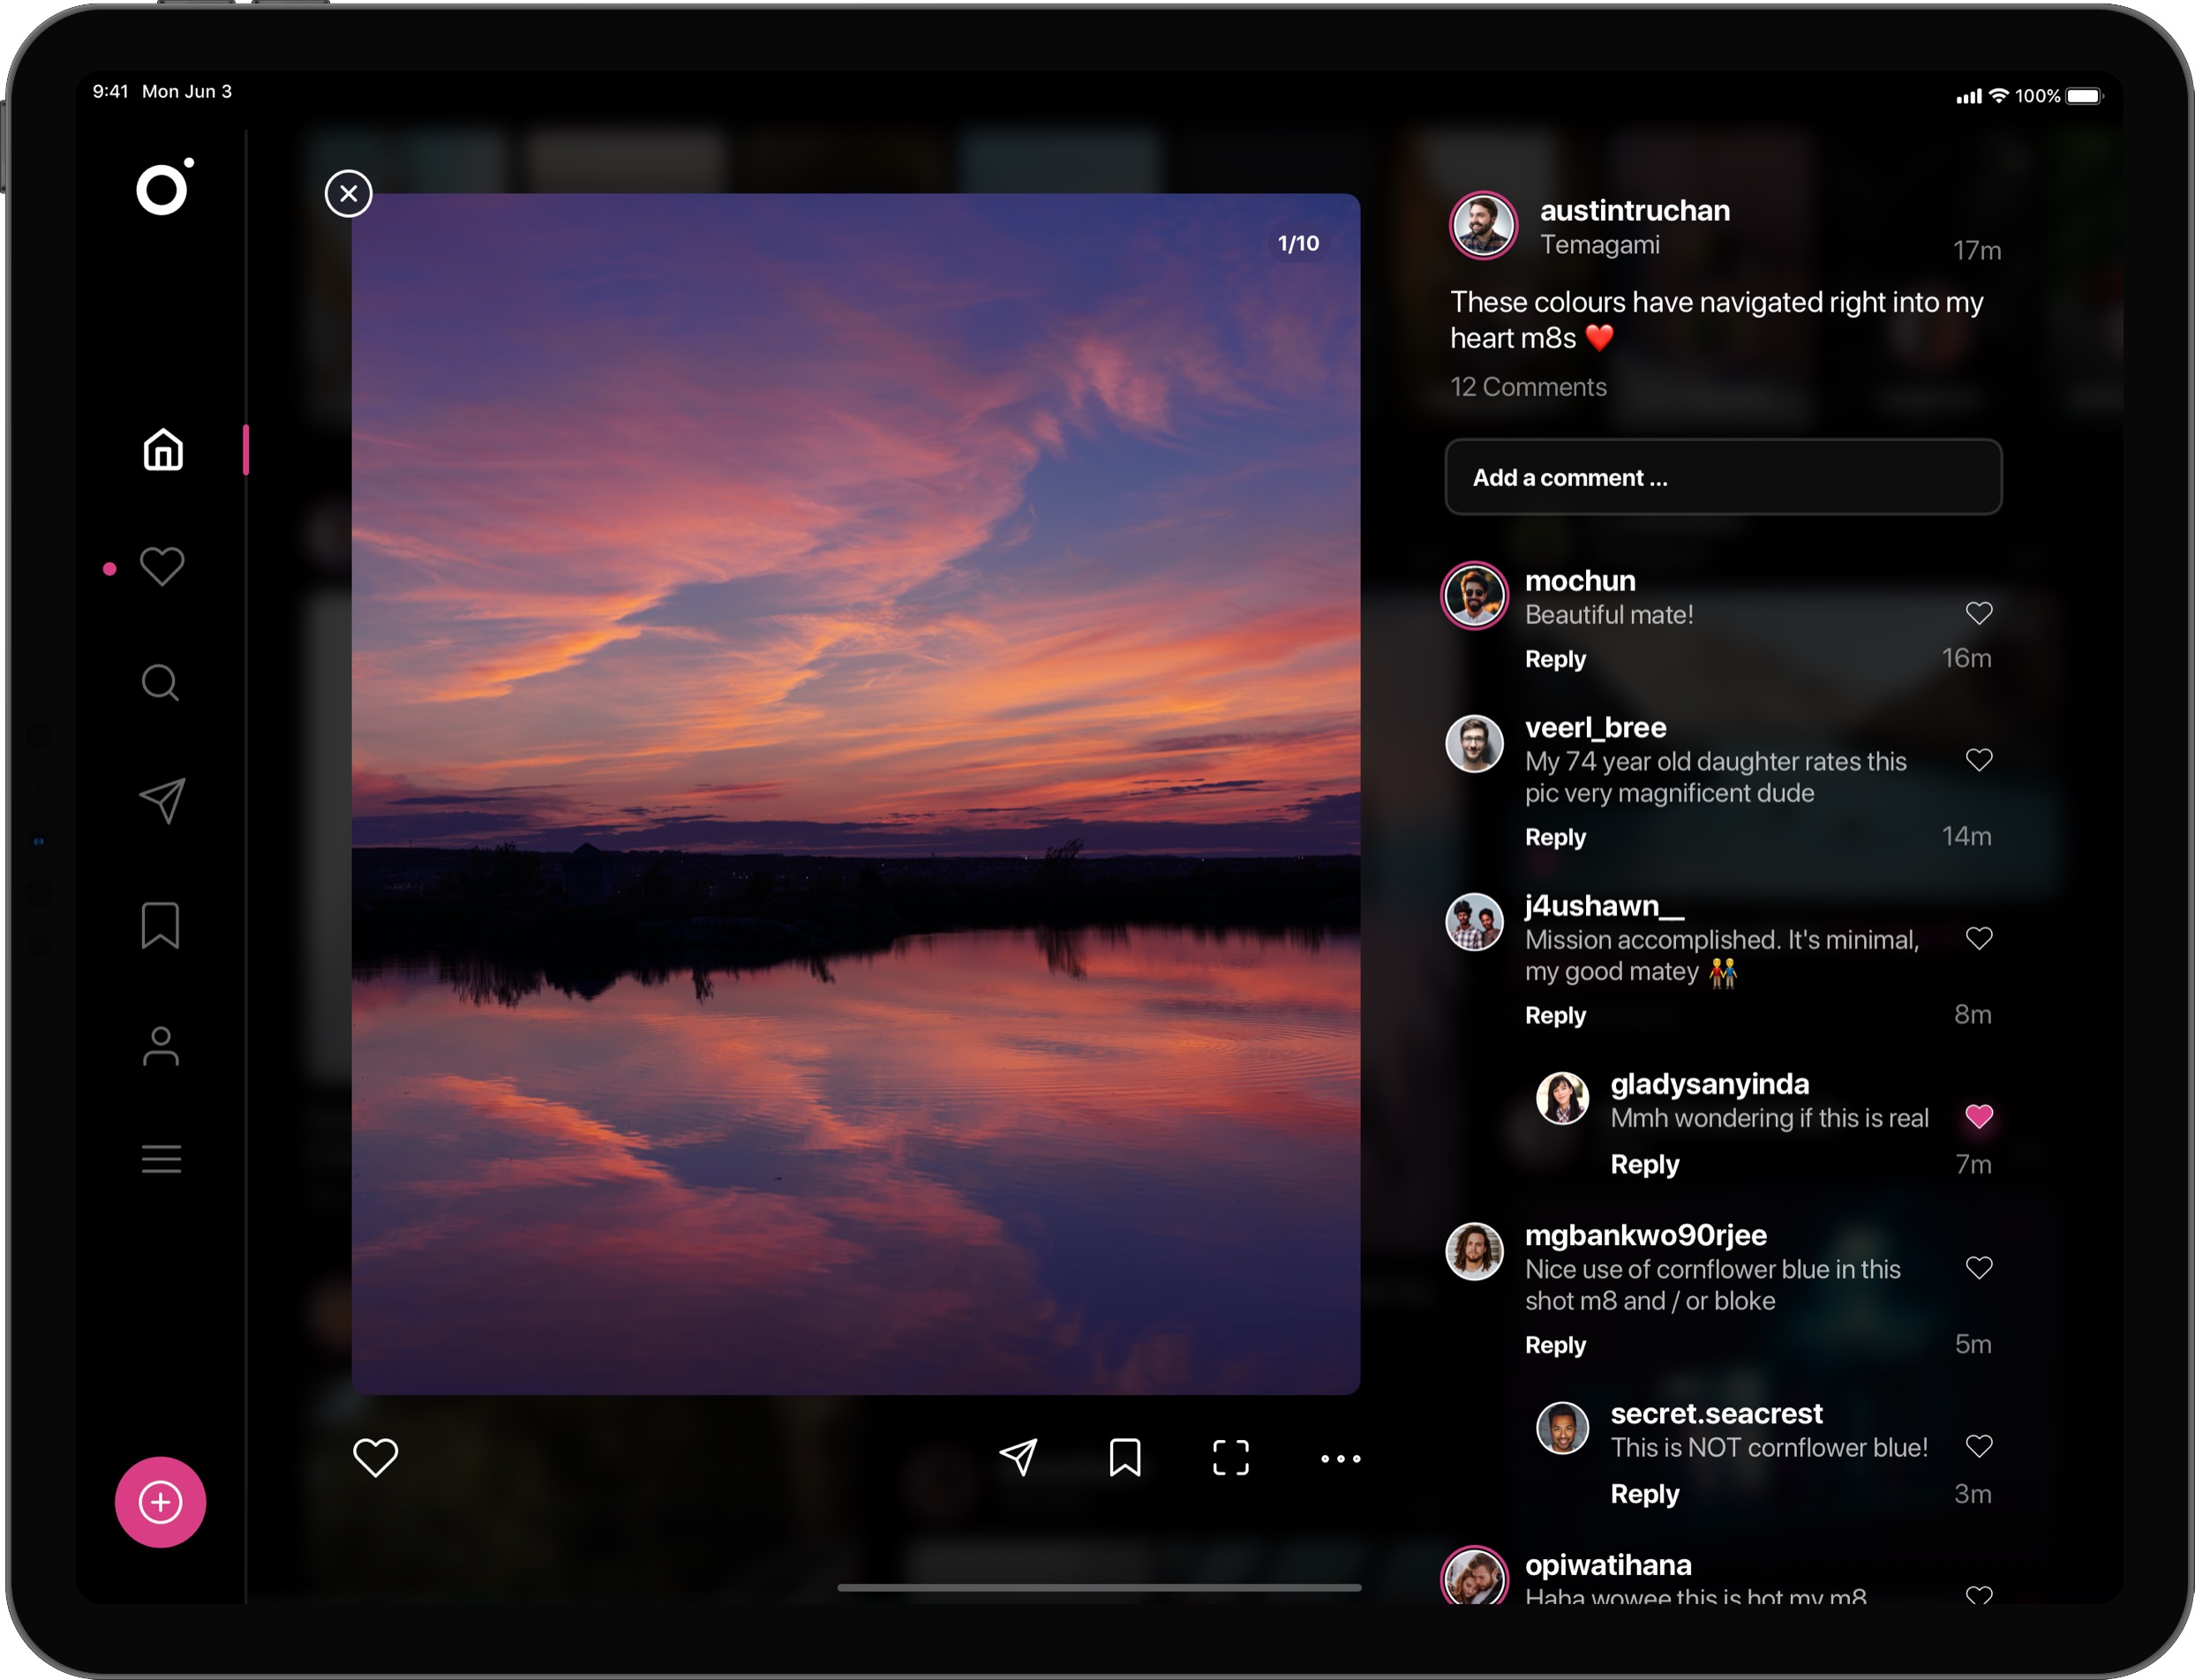Viewport: 2195px width, 1680px height.
Task: Save the photo with bookmark below image
Action: click(1125, 1457)
